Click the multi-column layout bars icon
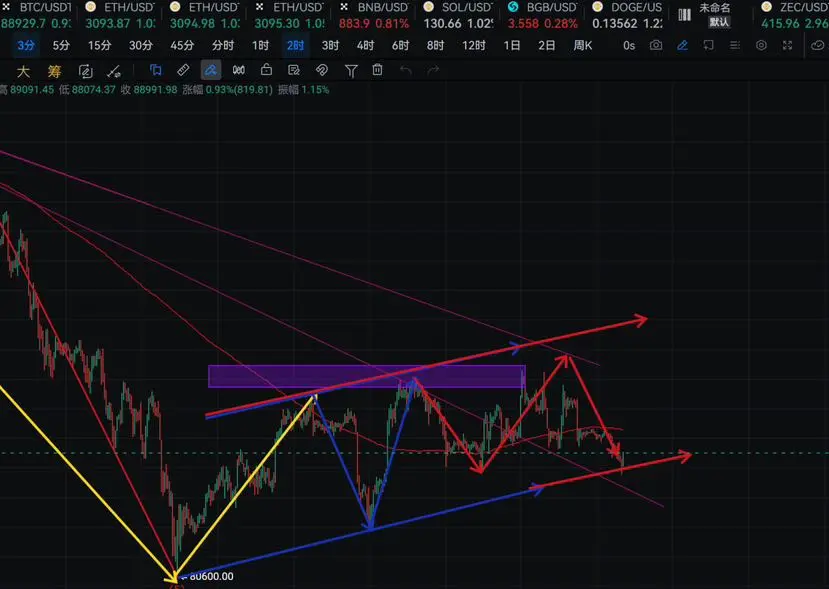829x589 pixels. point(685,15)
